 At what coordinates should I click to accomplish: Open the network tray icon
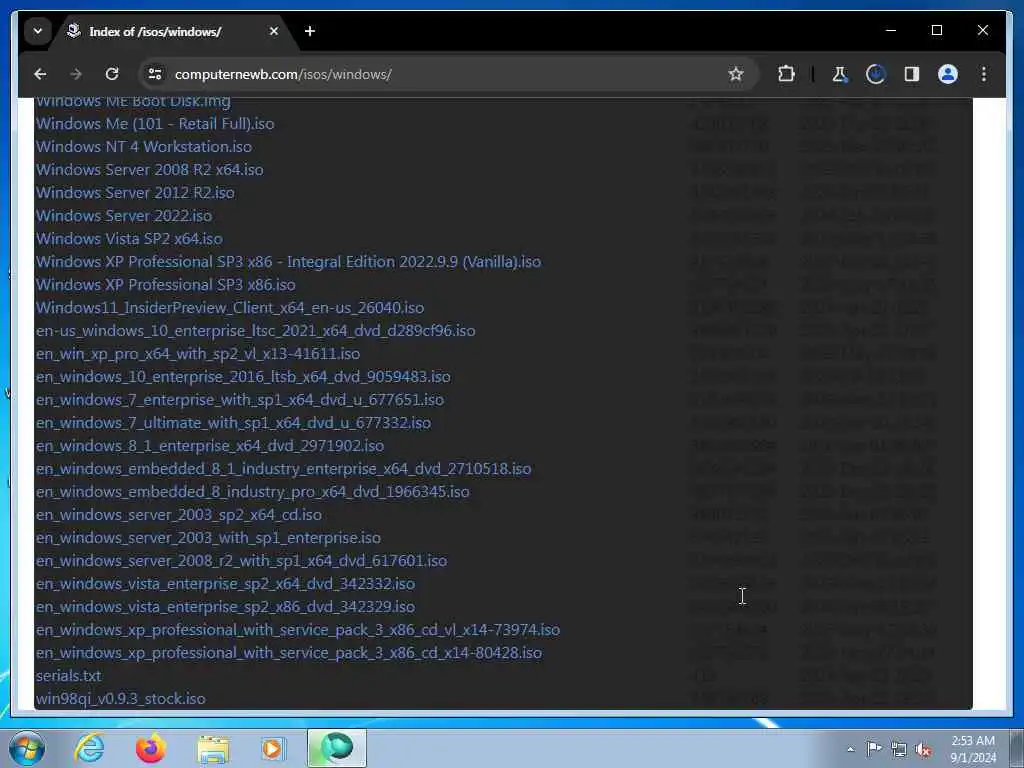(899, 749)
